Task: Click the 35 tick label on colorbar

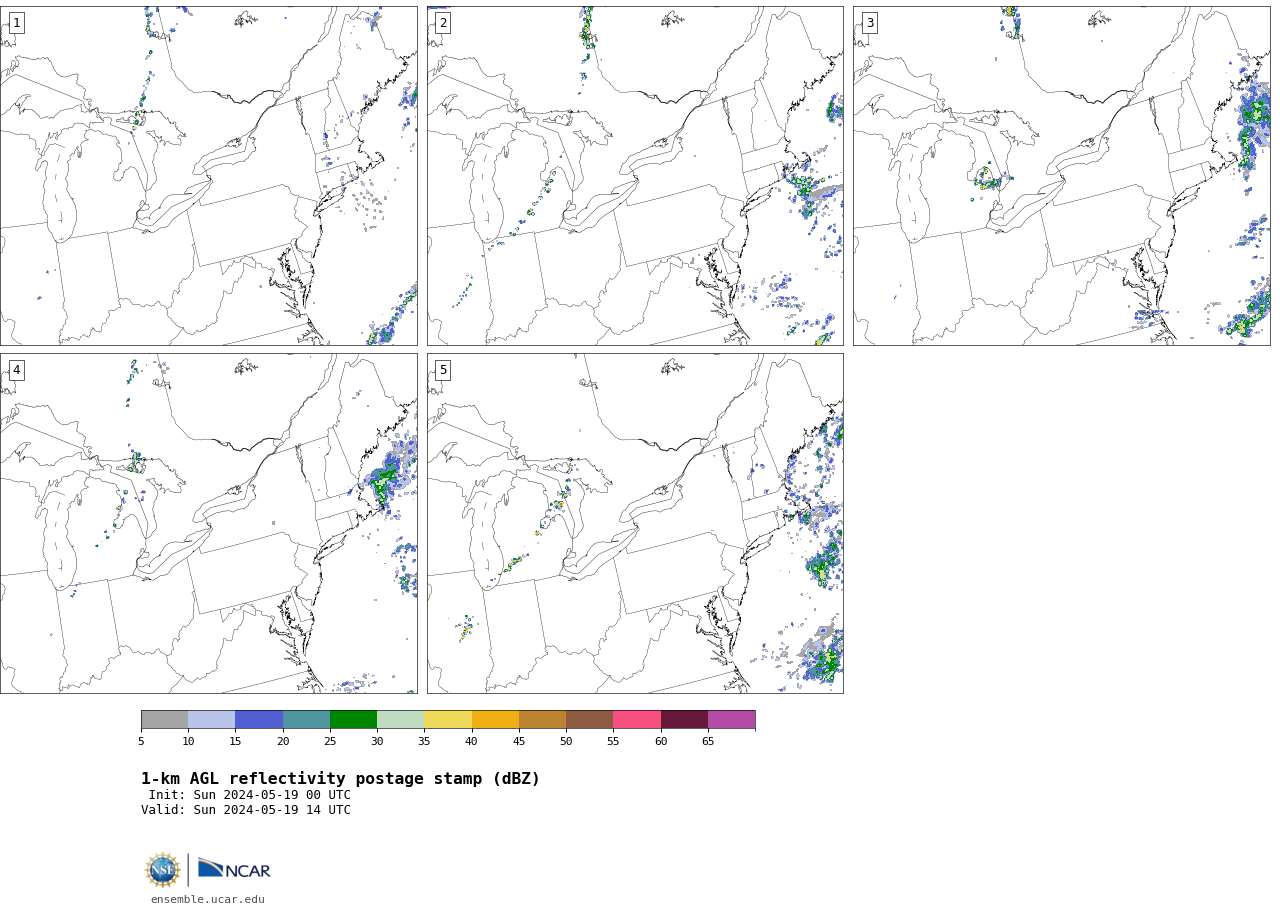Action: [424, 741]
